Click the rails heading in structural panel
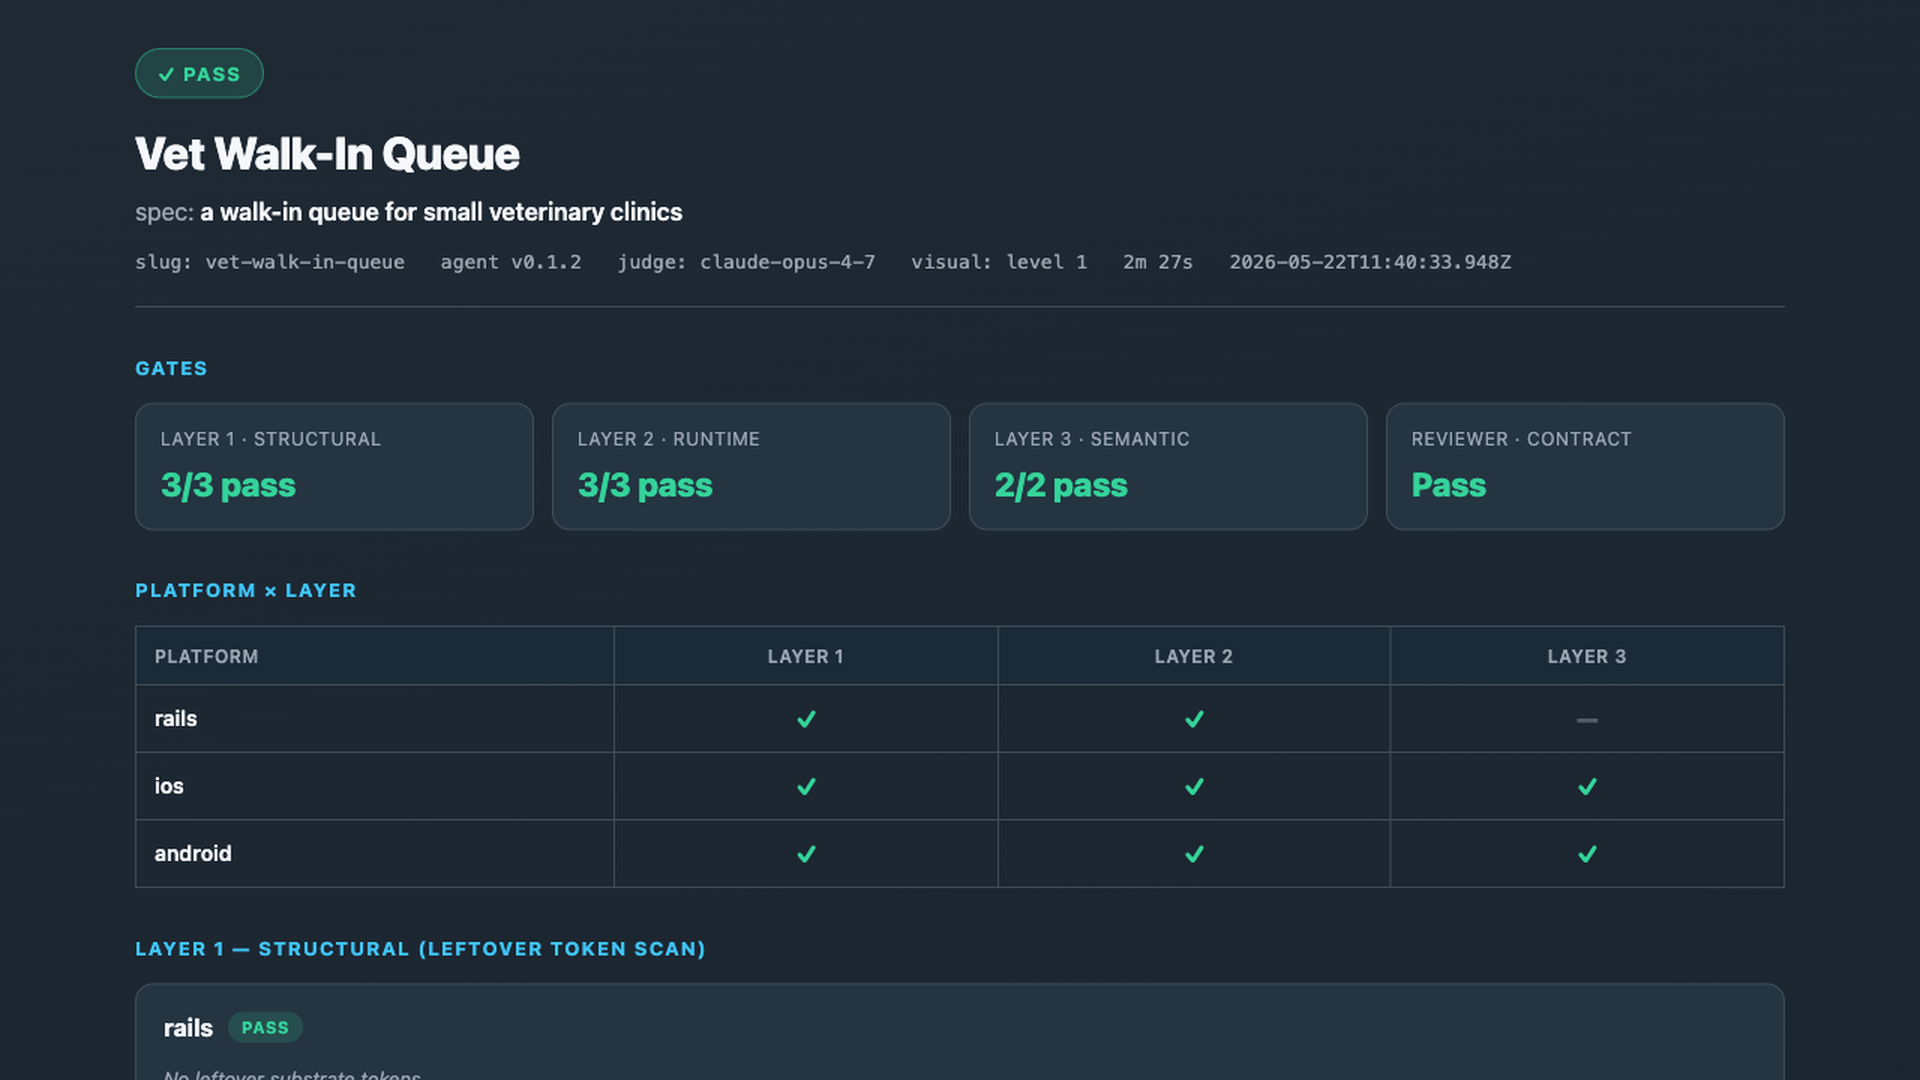 [188, 1028]
